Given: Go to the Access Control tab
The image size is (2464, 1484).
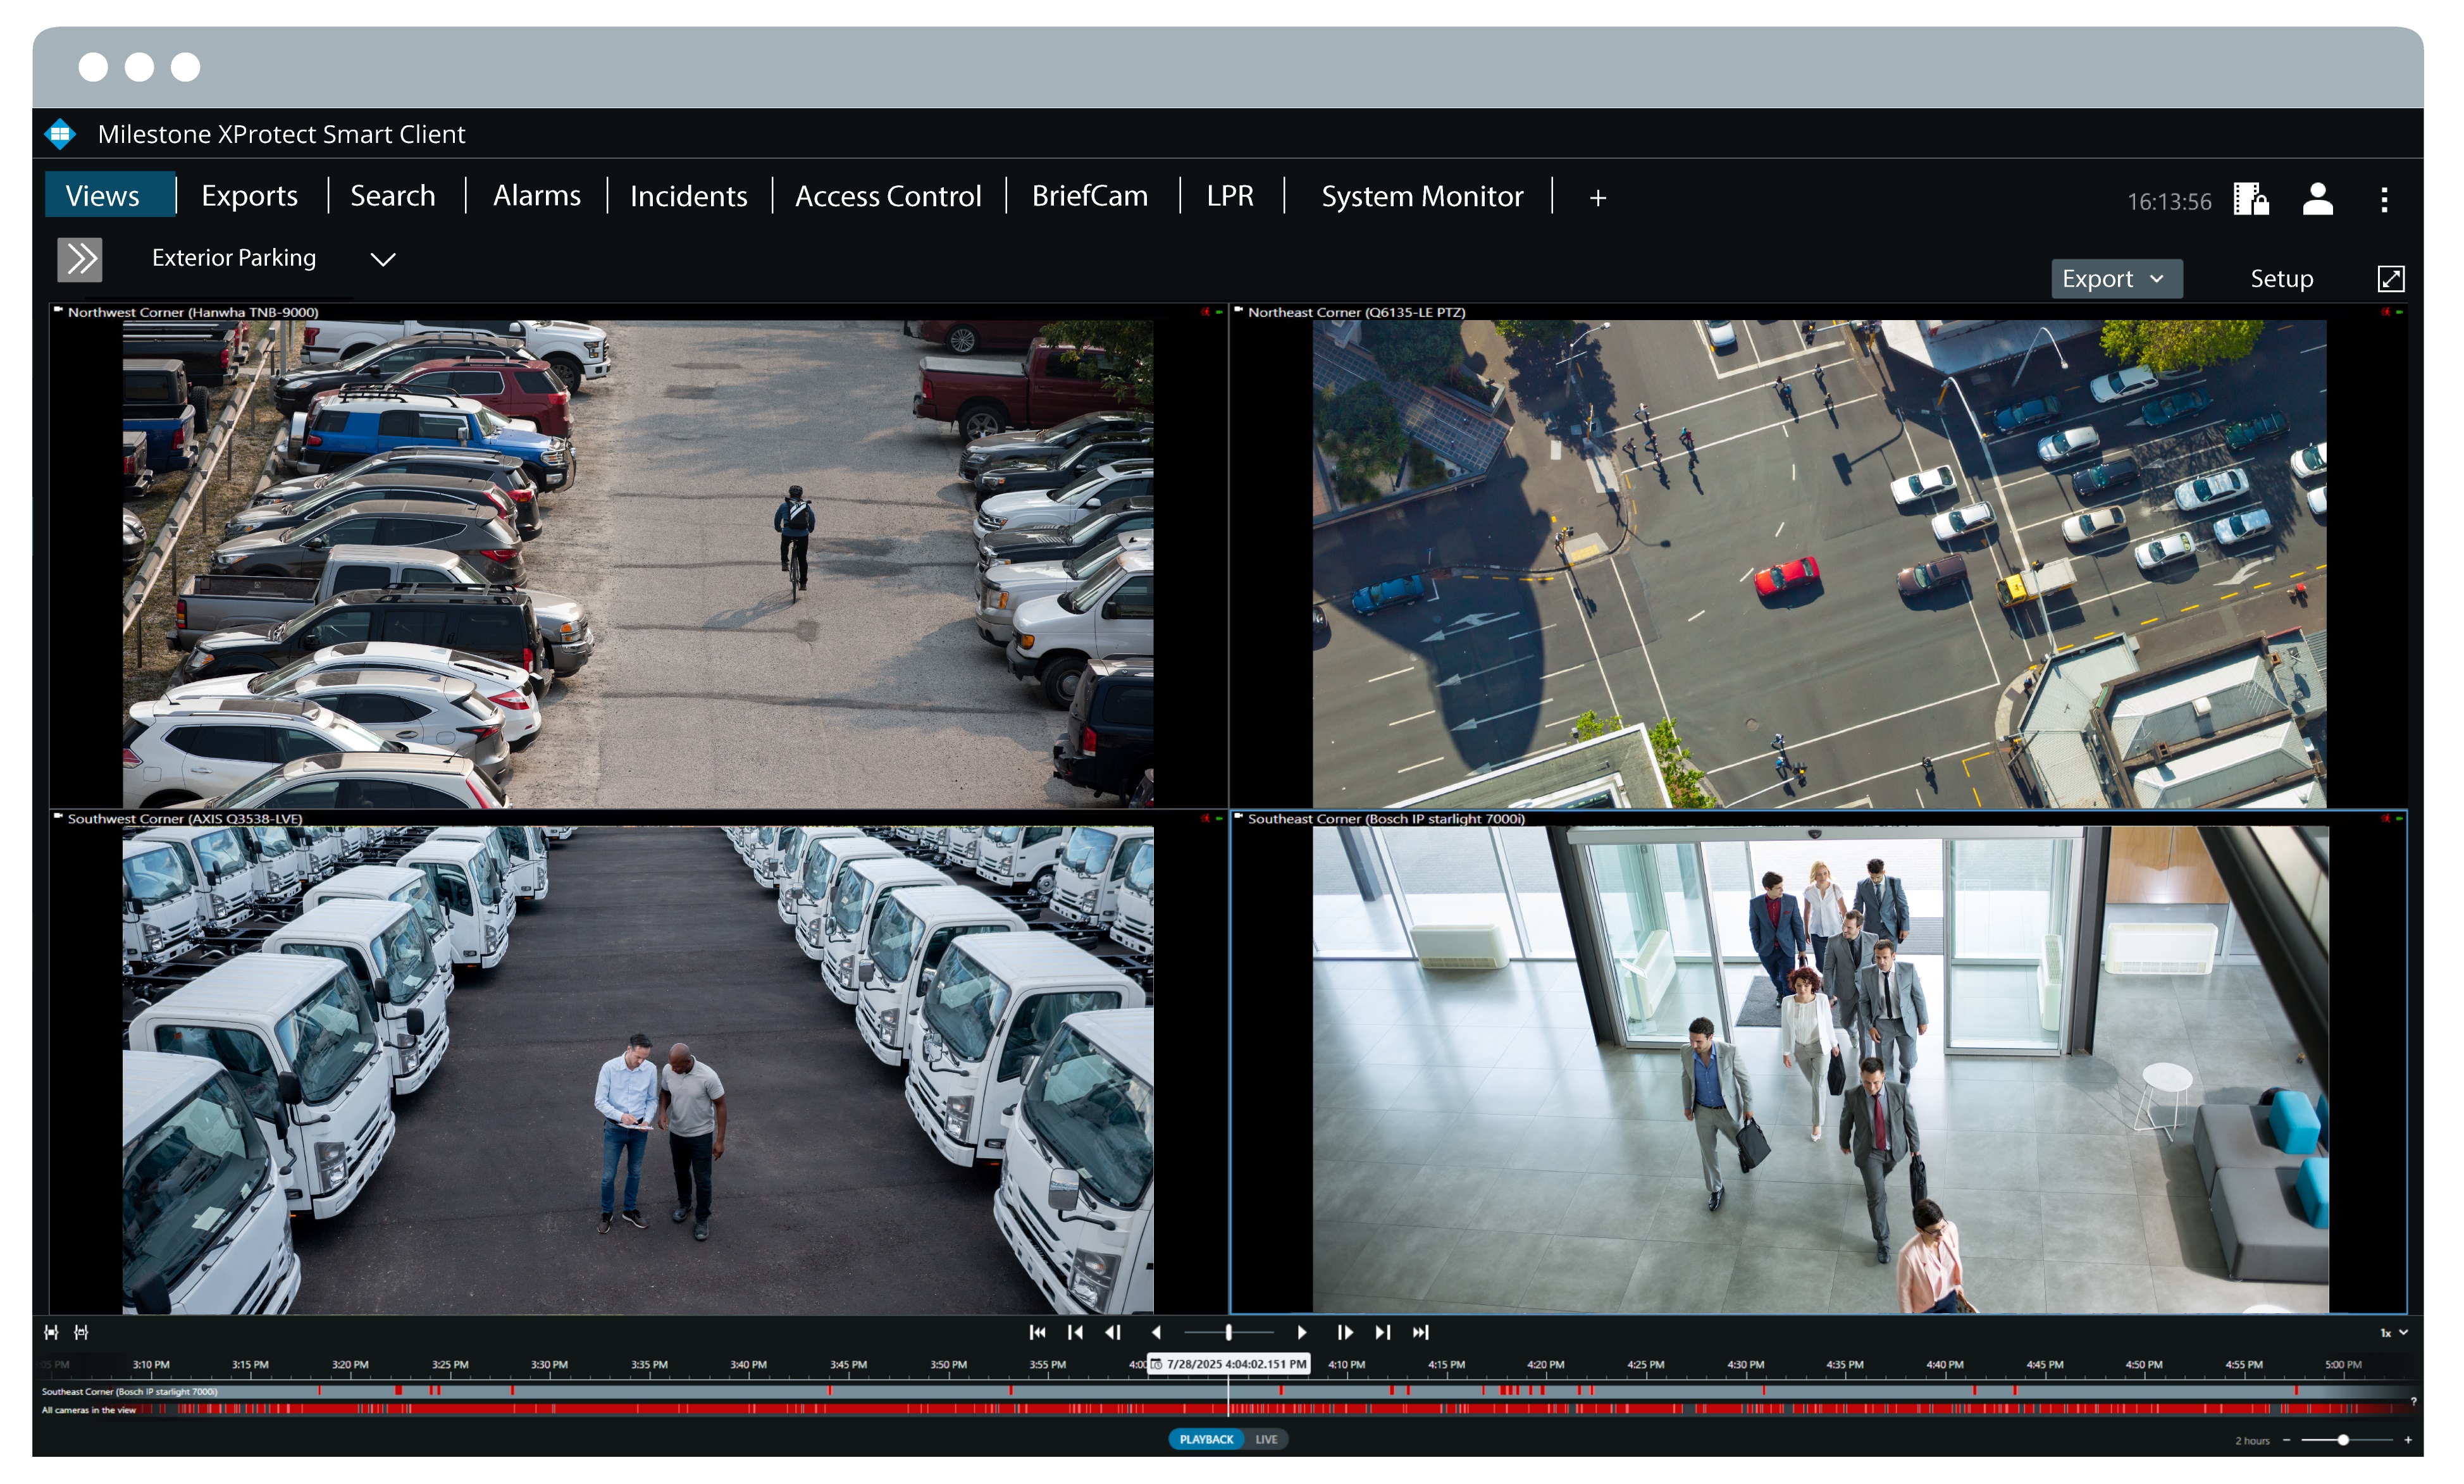Looking at the screenshot, I should pyautogui.click(x=888, y=196).
